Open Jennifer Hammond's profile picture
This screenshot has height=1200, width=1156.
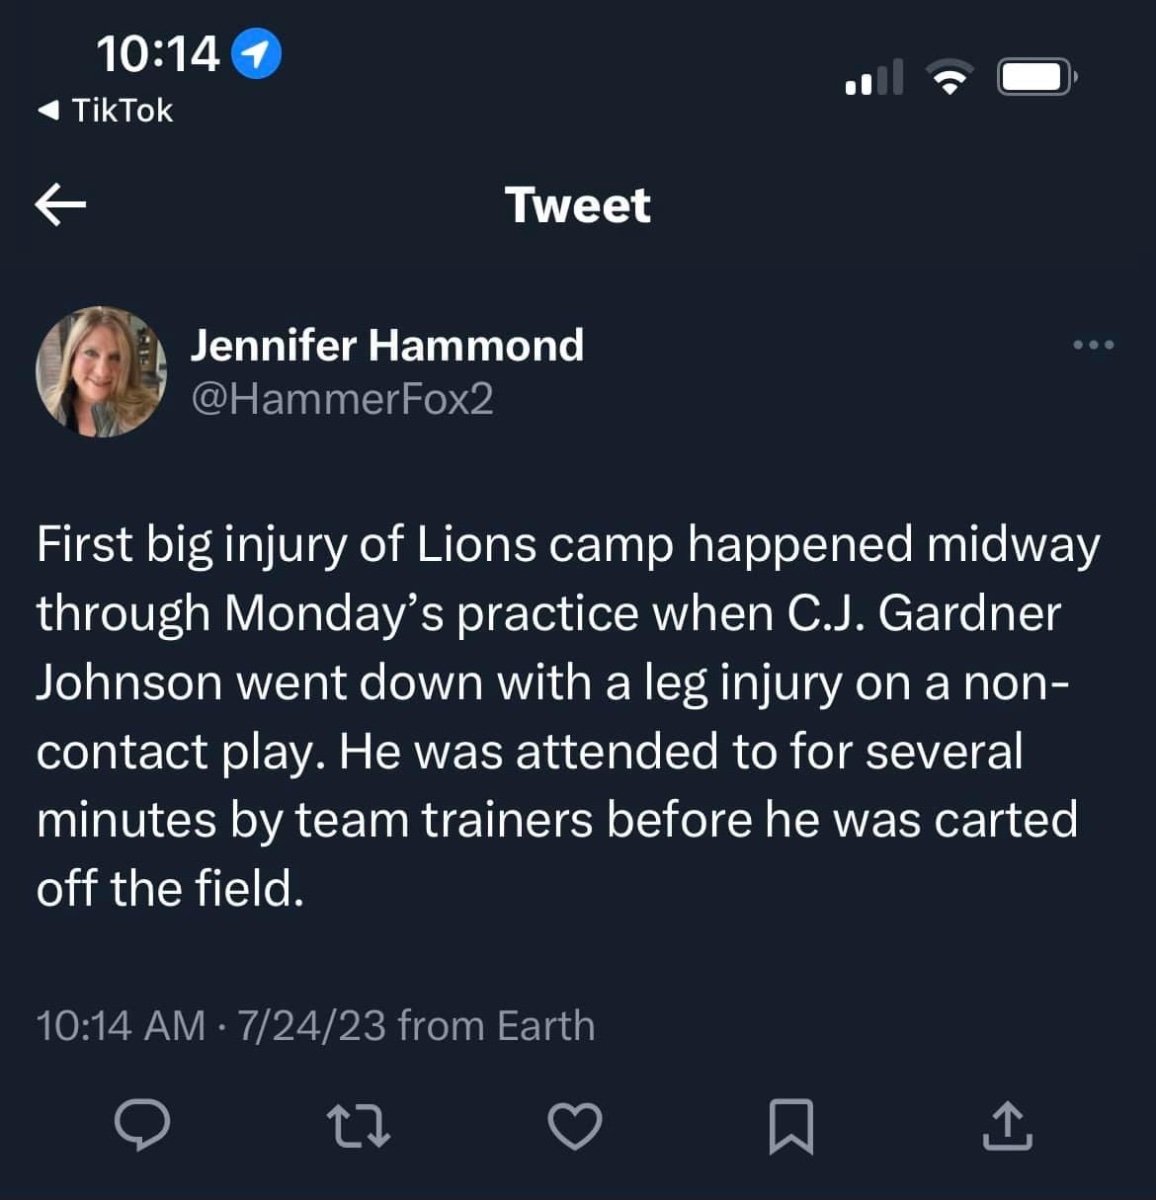[101, 372]
